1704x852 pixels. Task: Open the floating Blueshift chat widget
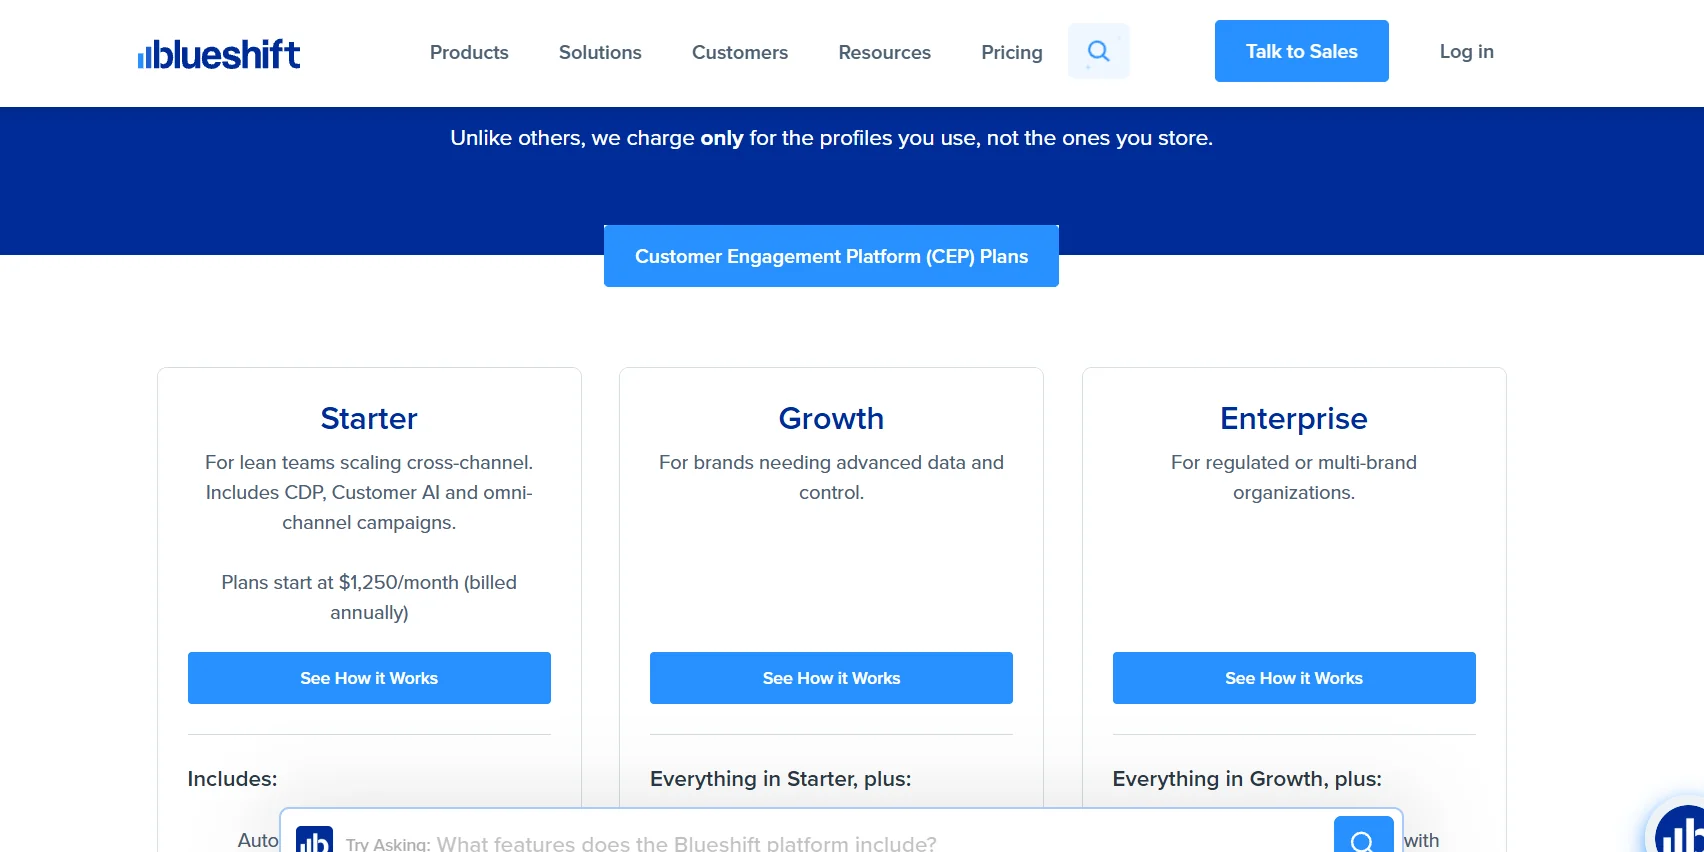1681,831
